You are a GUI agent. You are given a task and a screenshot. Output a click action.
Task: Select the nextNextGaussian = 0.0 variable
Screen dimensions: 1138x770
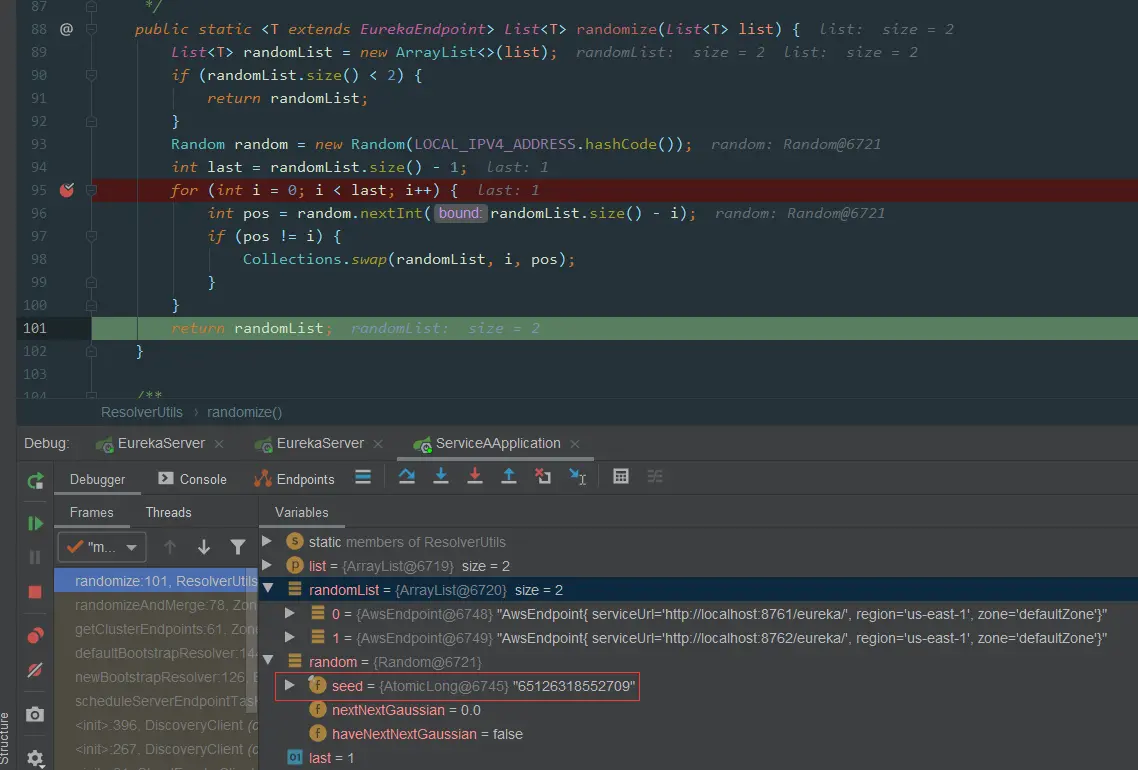406,710
